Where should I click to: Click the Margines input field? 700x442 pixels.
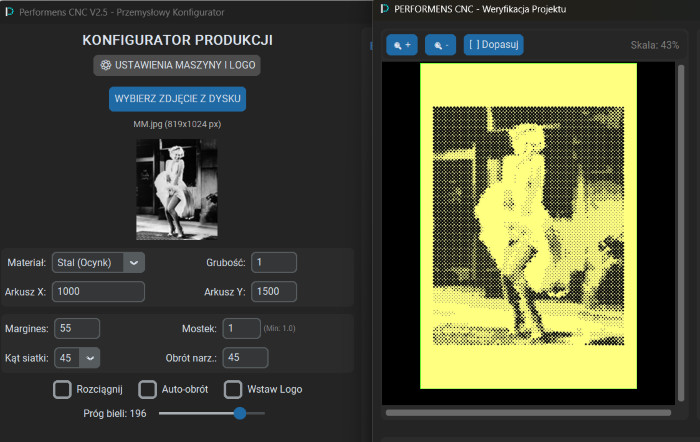(x=77, y=328)
